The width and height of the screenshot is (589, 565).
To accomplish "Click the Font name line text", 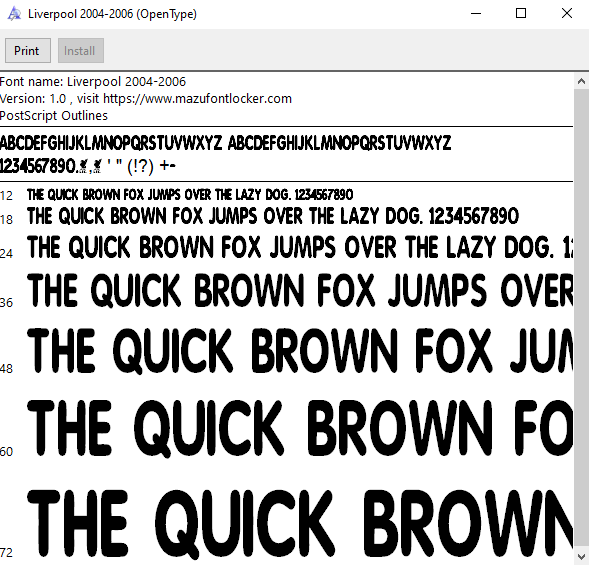I will (93, 82).
